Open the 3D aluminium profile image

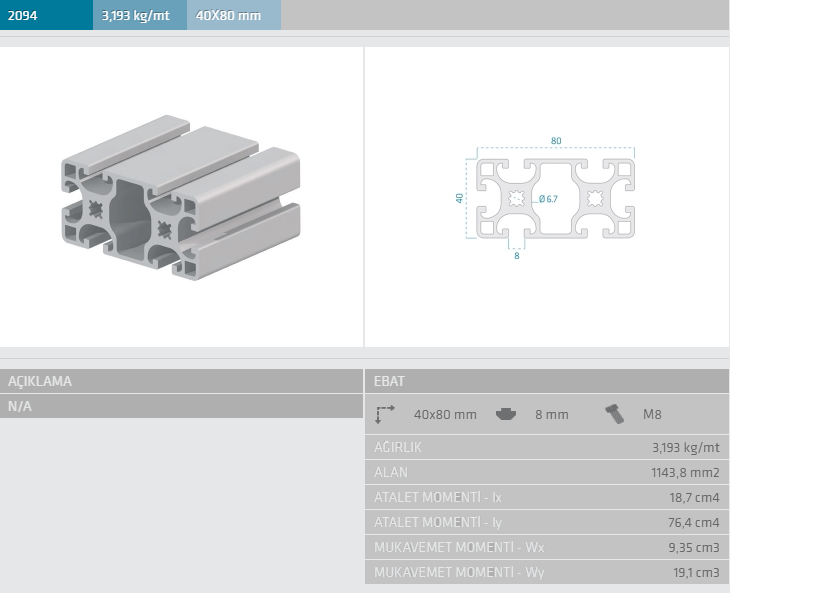click(x=181, y=196)
